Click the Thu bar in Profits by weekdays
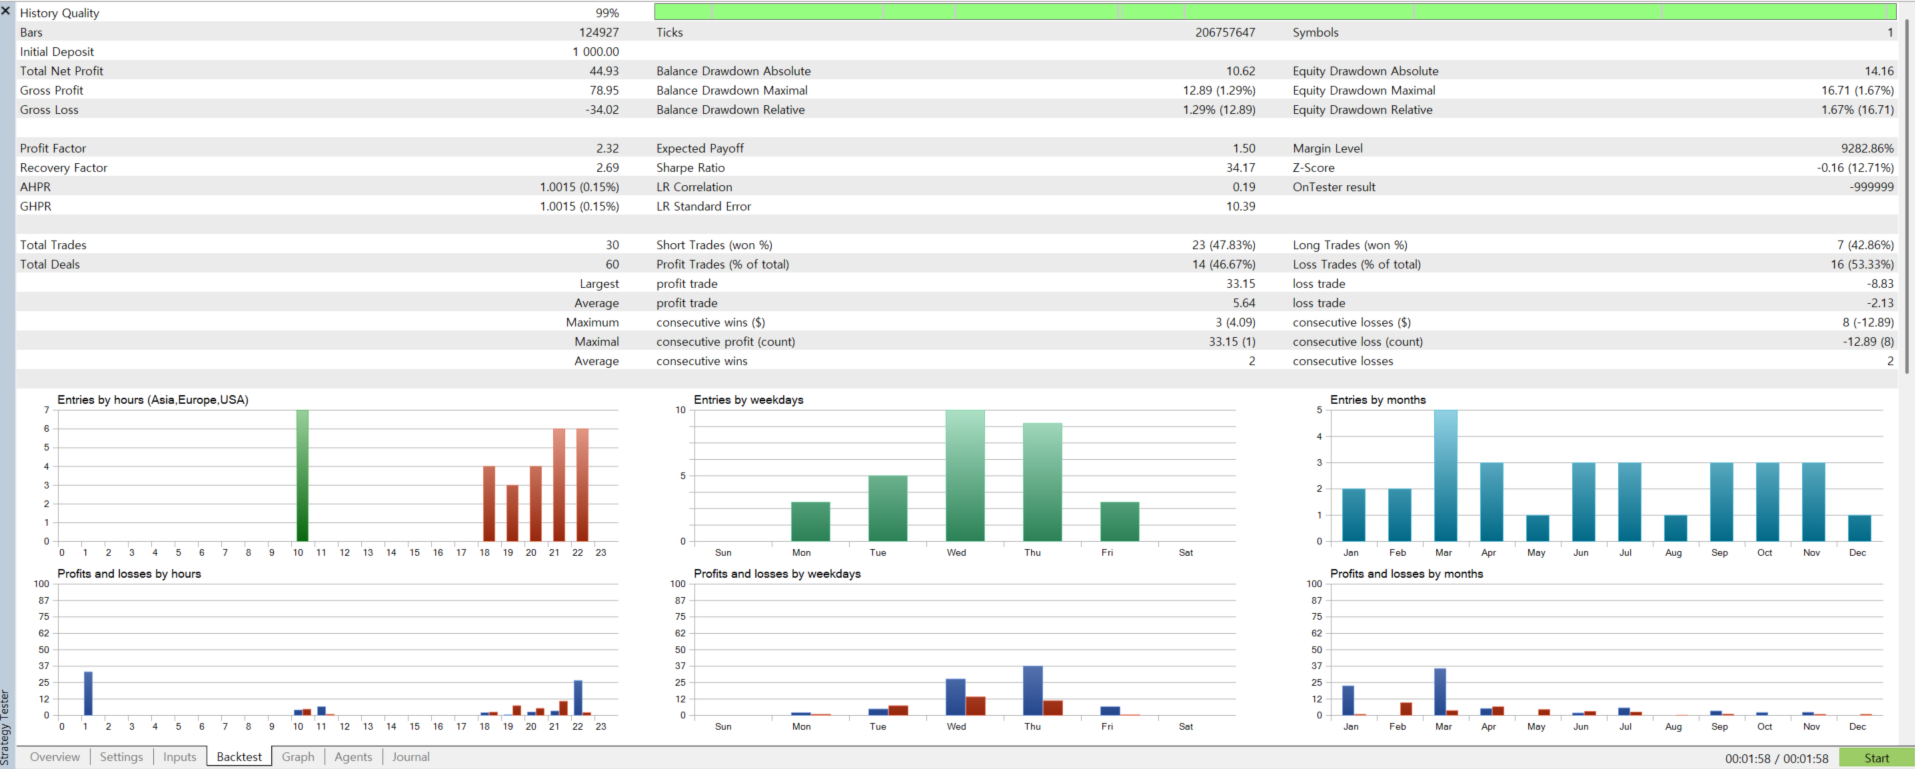 pyautogui.click(x=1033, y=691)
